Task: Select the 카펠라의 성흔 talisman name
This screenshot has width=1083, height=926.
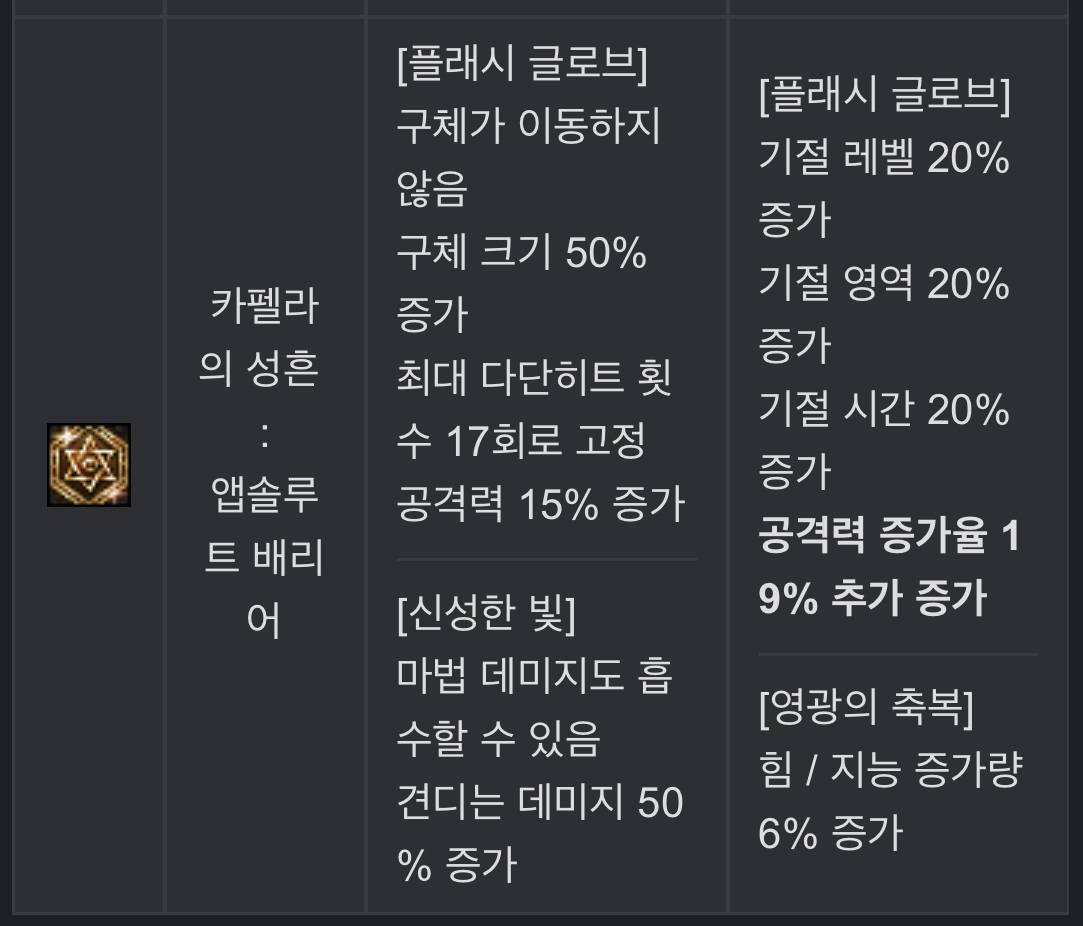Action: tap(260, 336)
